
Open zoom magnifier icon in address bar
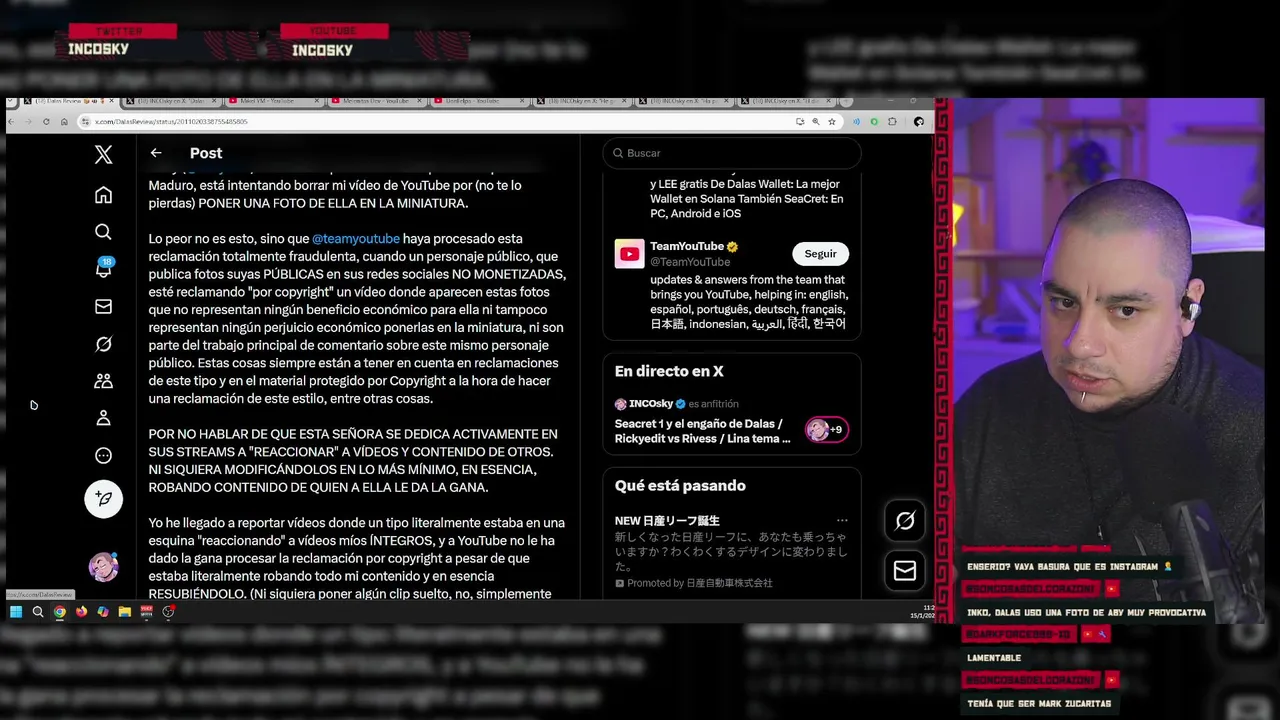[x=816, y=122]
